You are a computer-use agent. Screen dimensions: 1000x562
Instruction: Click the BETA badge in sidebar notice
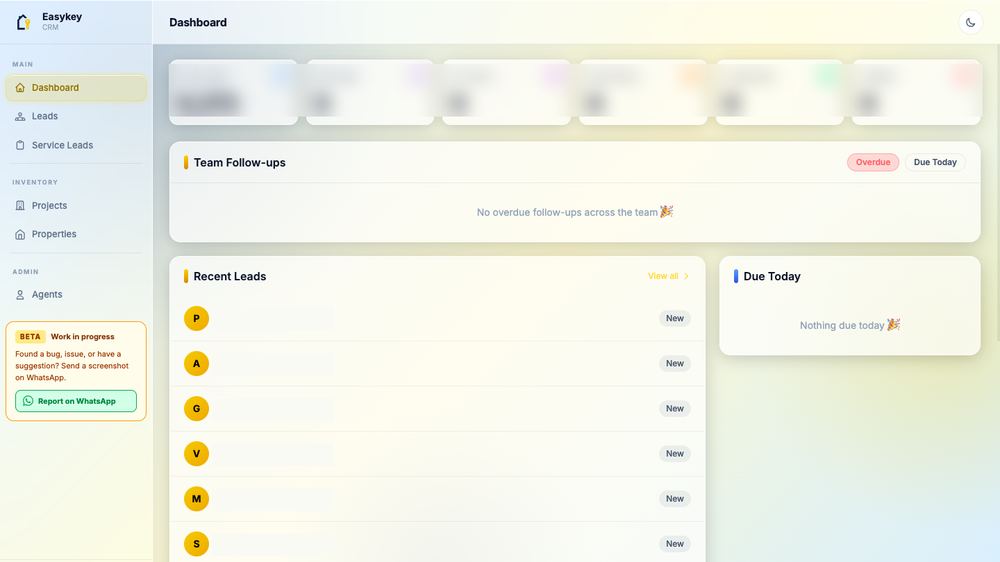(x=30, y=336)
